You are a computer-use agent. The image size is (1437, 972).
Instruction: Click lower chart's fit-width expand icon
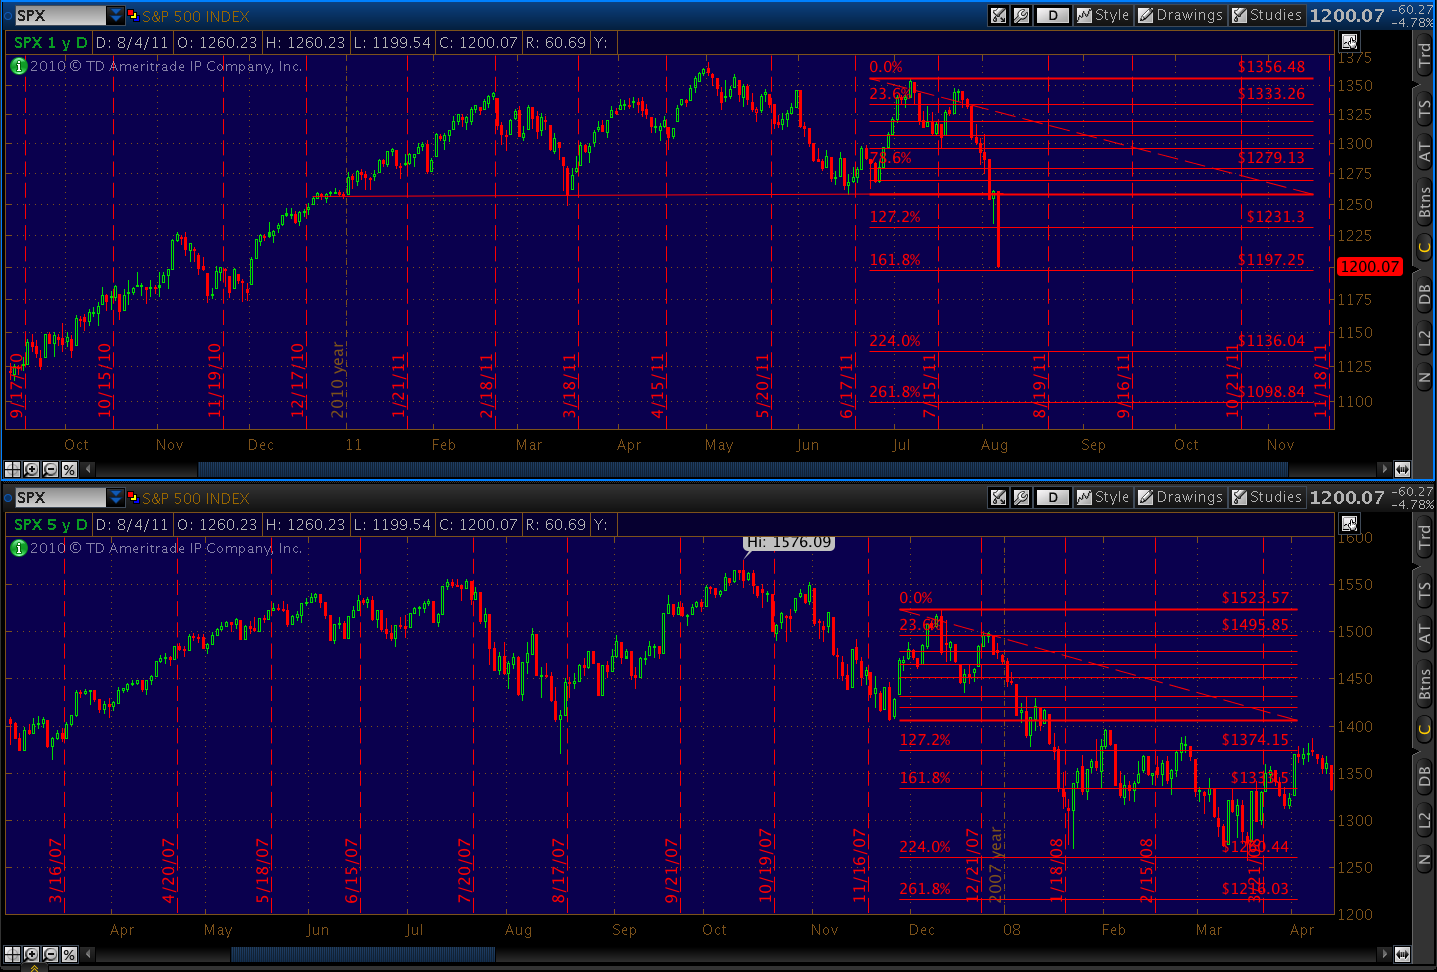(1402, 954)
